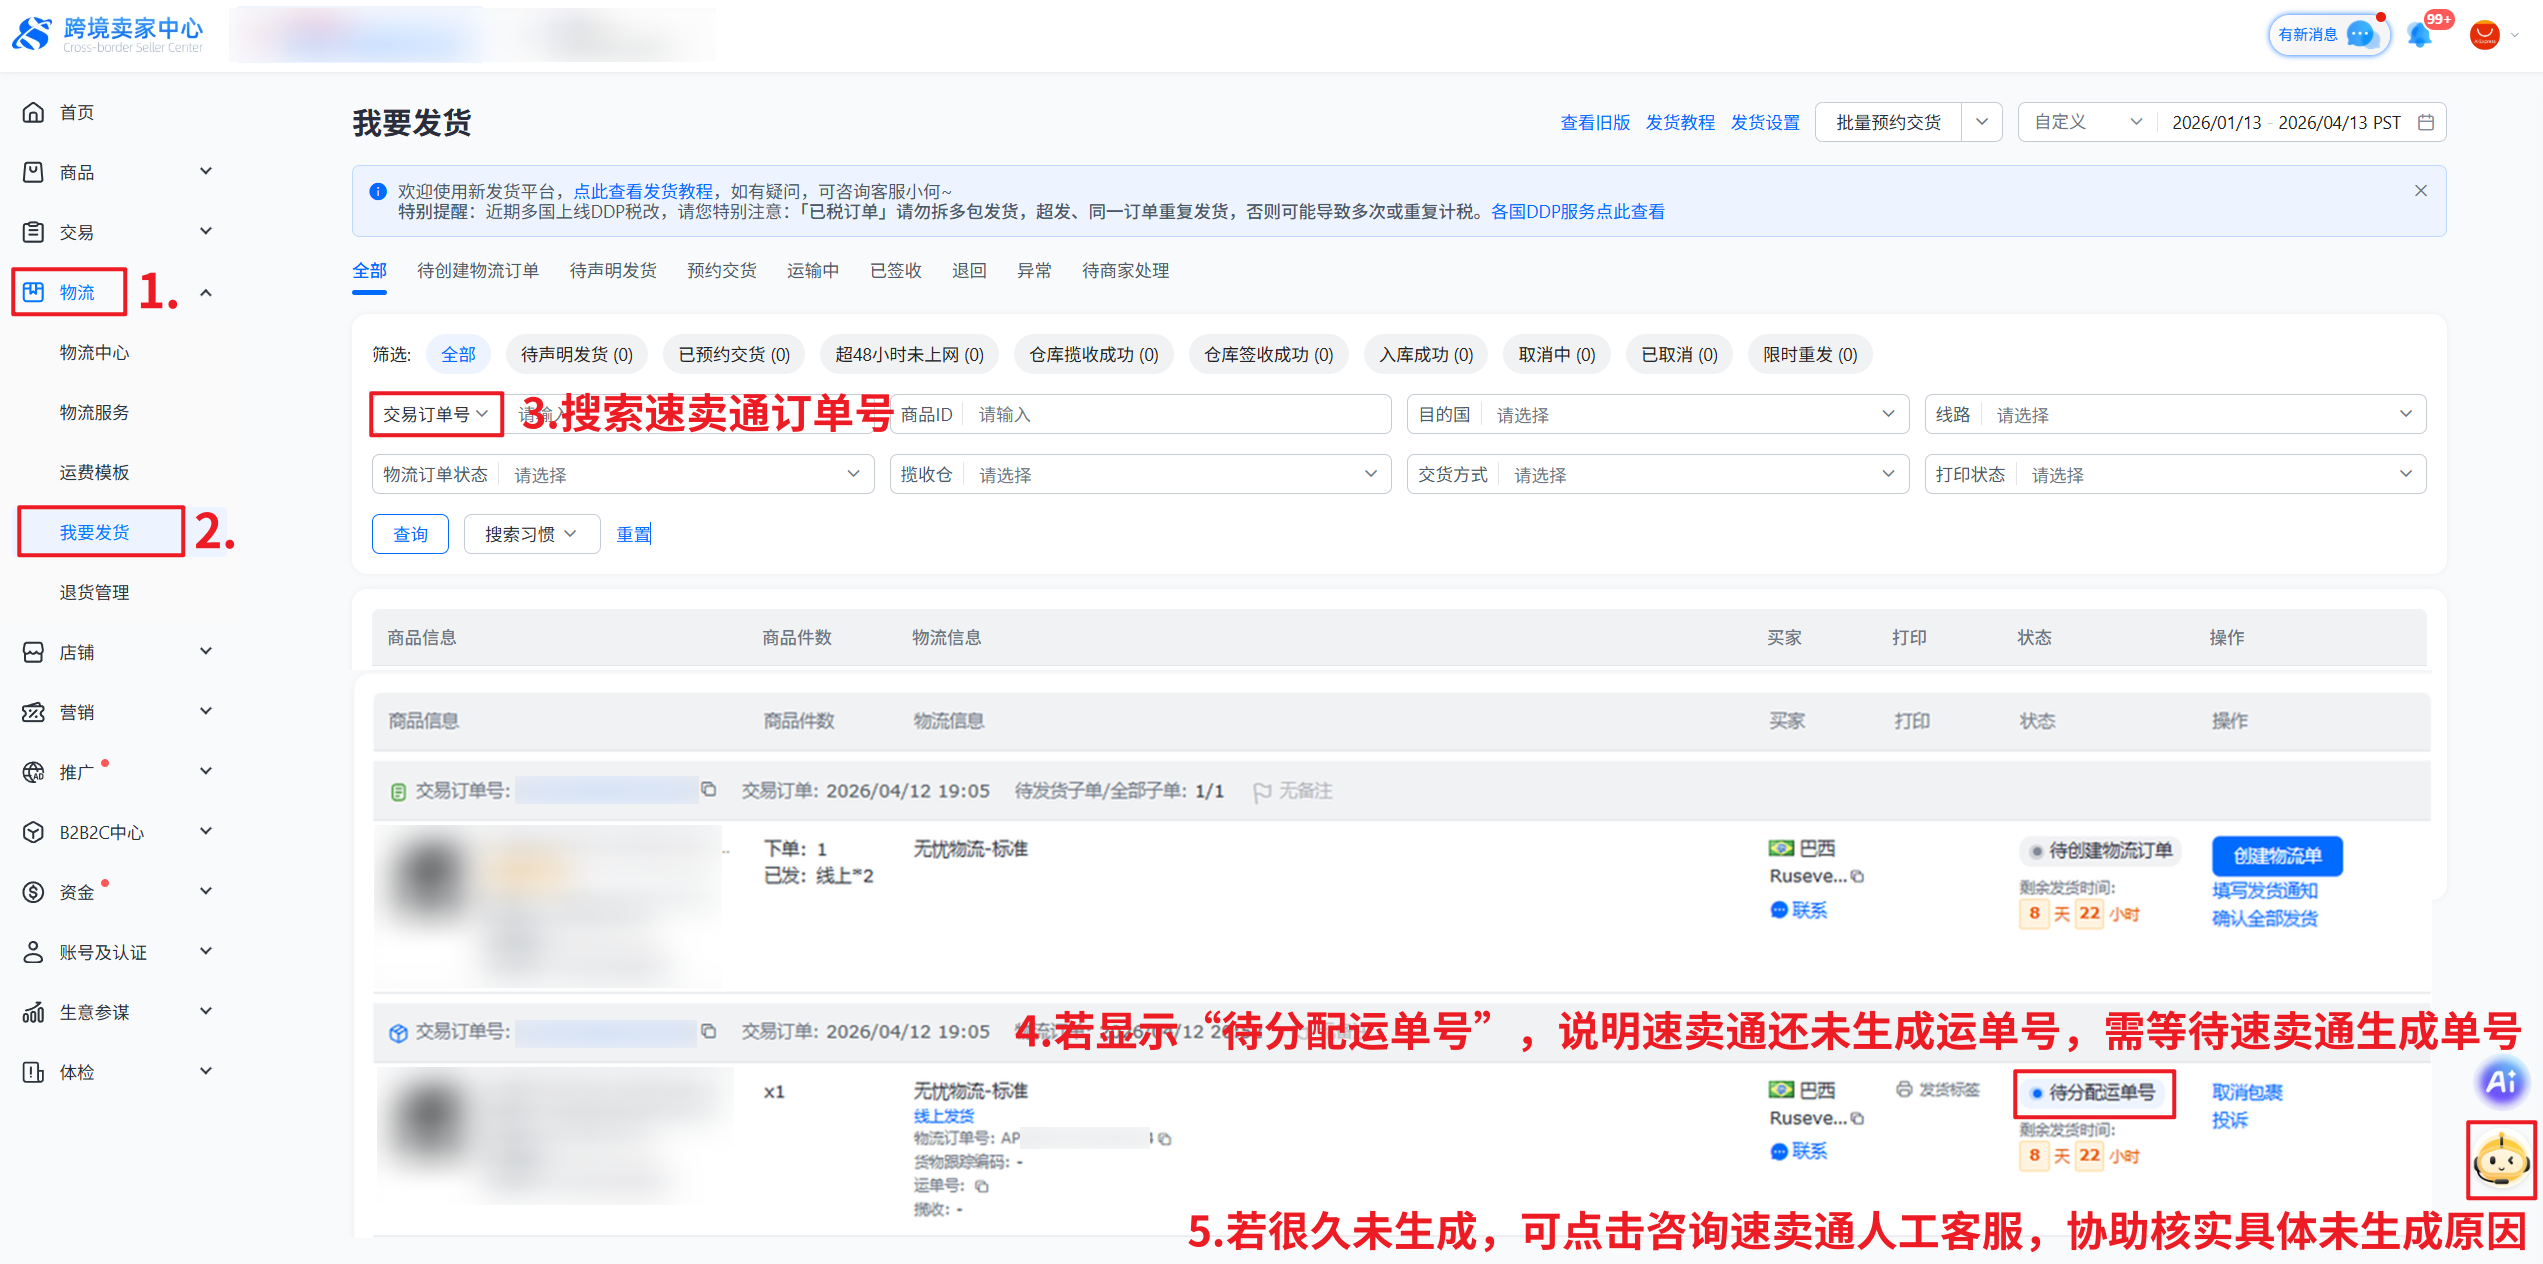Click the 发货教程 link

(1680, 122)
